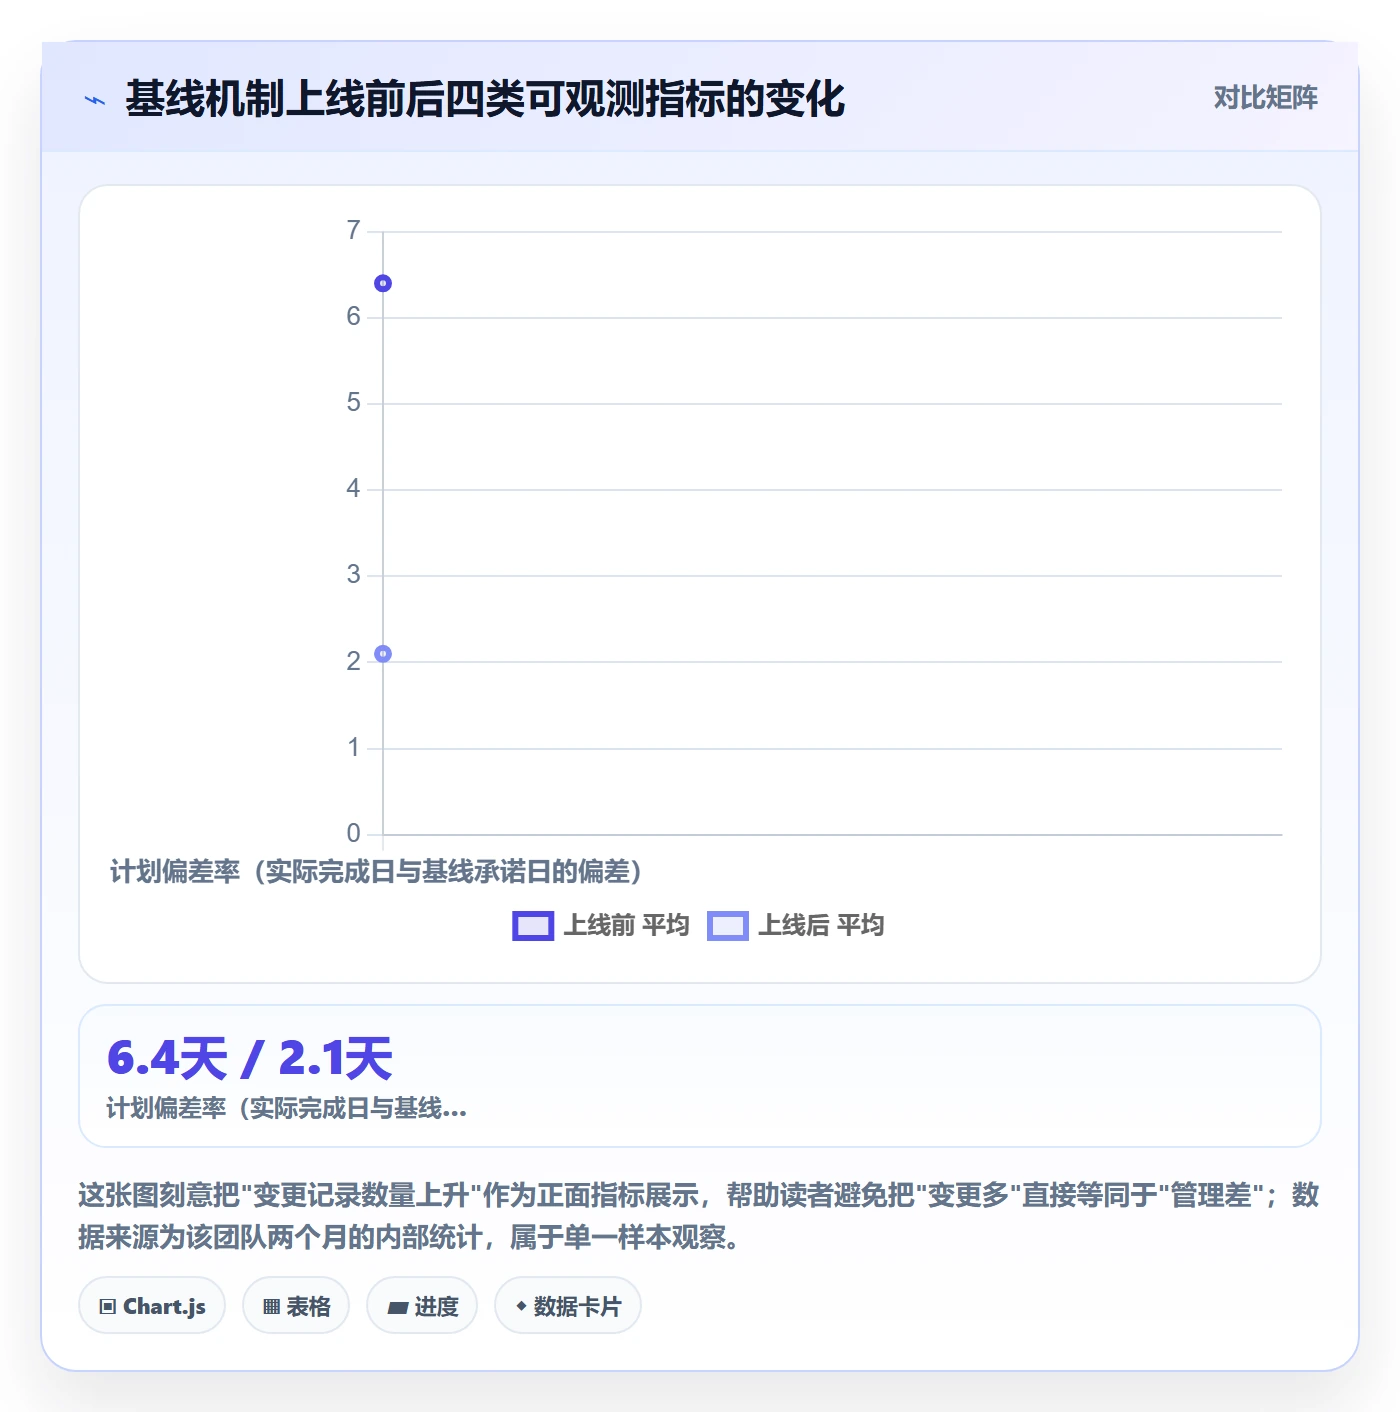Click the Chart.js tag chip
Viewport: 1400px width, 1412px height.
pyautogui.click(x=152, y=1306)
